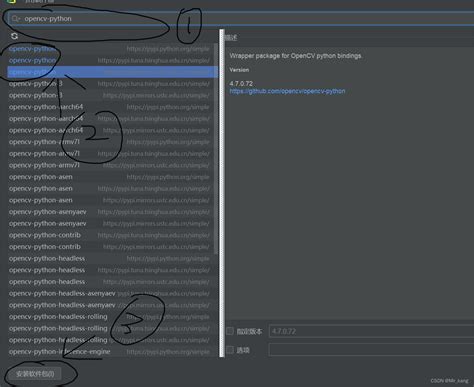Screen dimensions: 474x387
Task: Select opencv-python-headless-rolling from tsinghua mirror
Action: click(x=112, y=329)
